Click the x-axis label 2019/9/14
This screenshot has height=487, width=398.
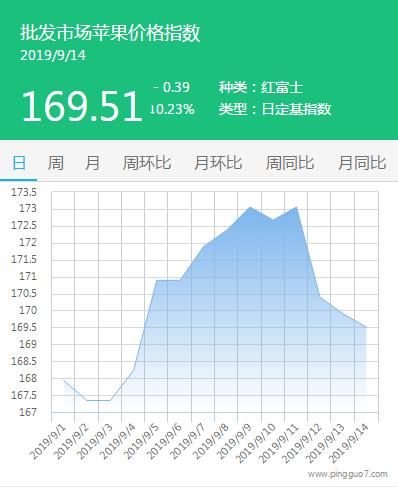click(349, 443)
